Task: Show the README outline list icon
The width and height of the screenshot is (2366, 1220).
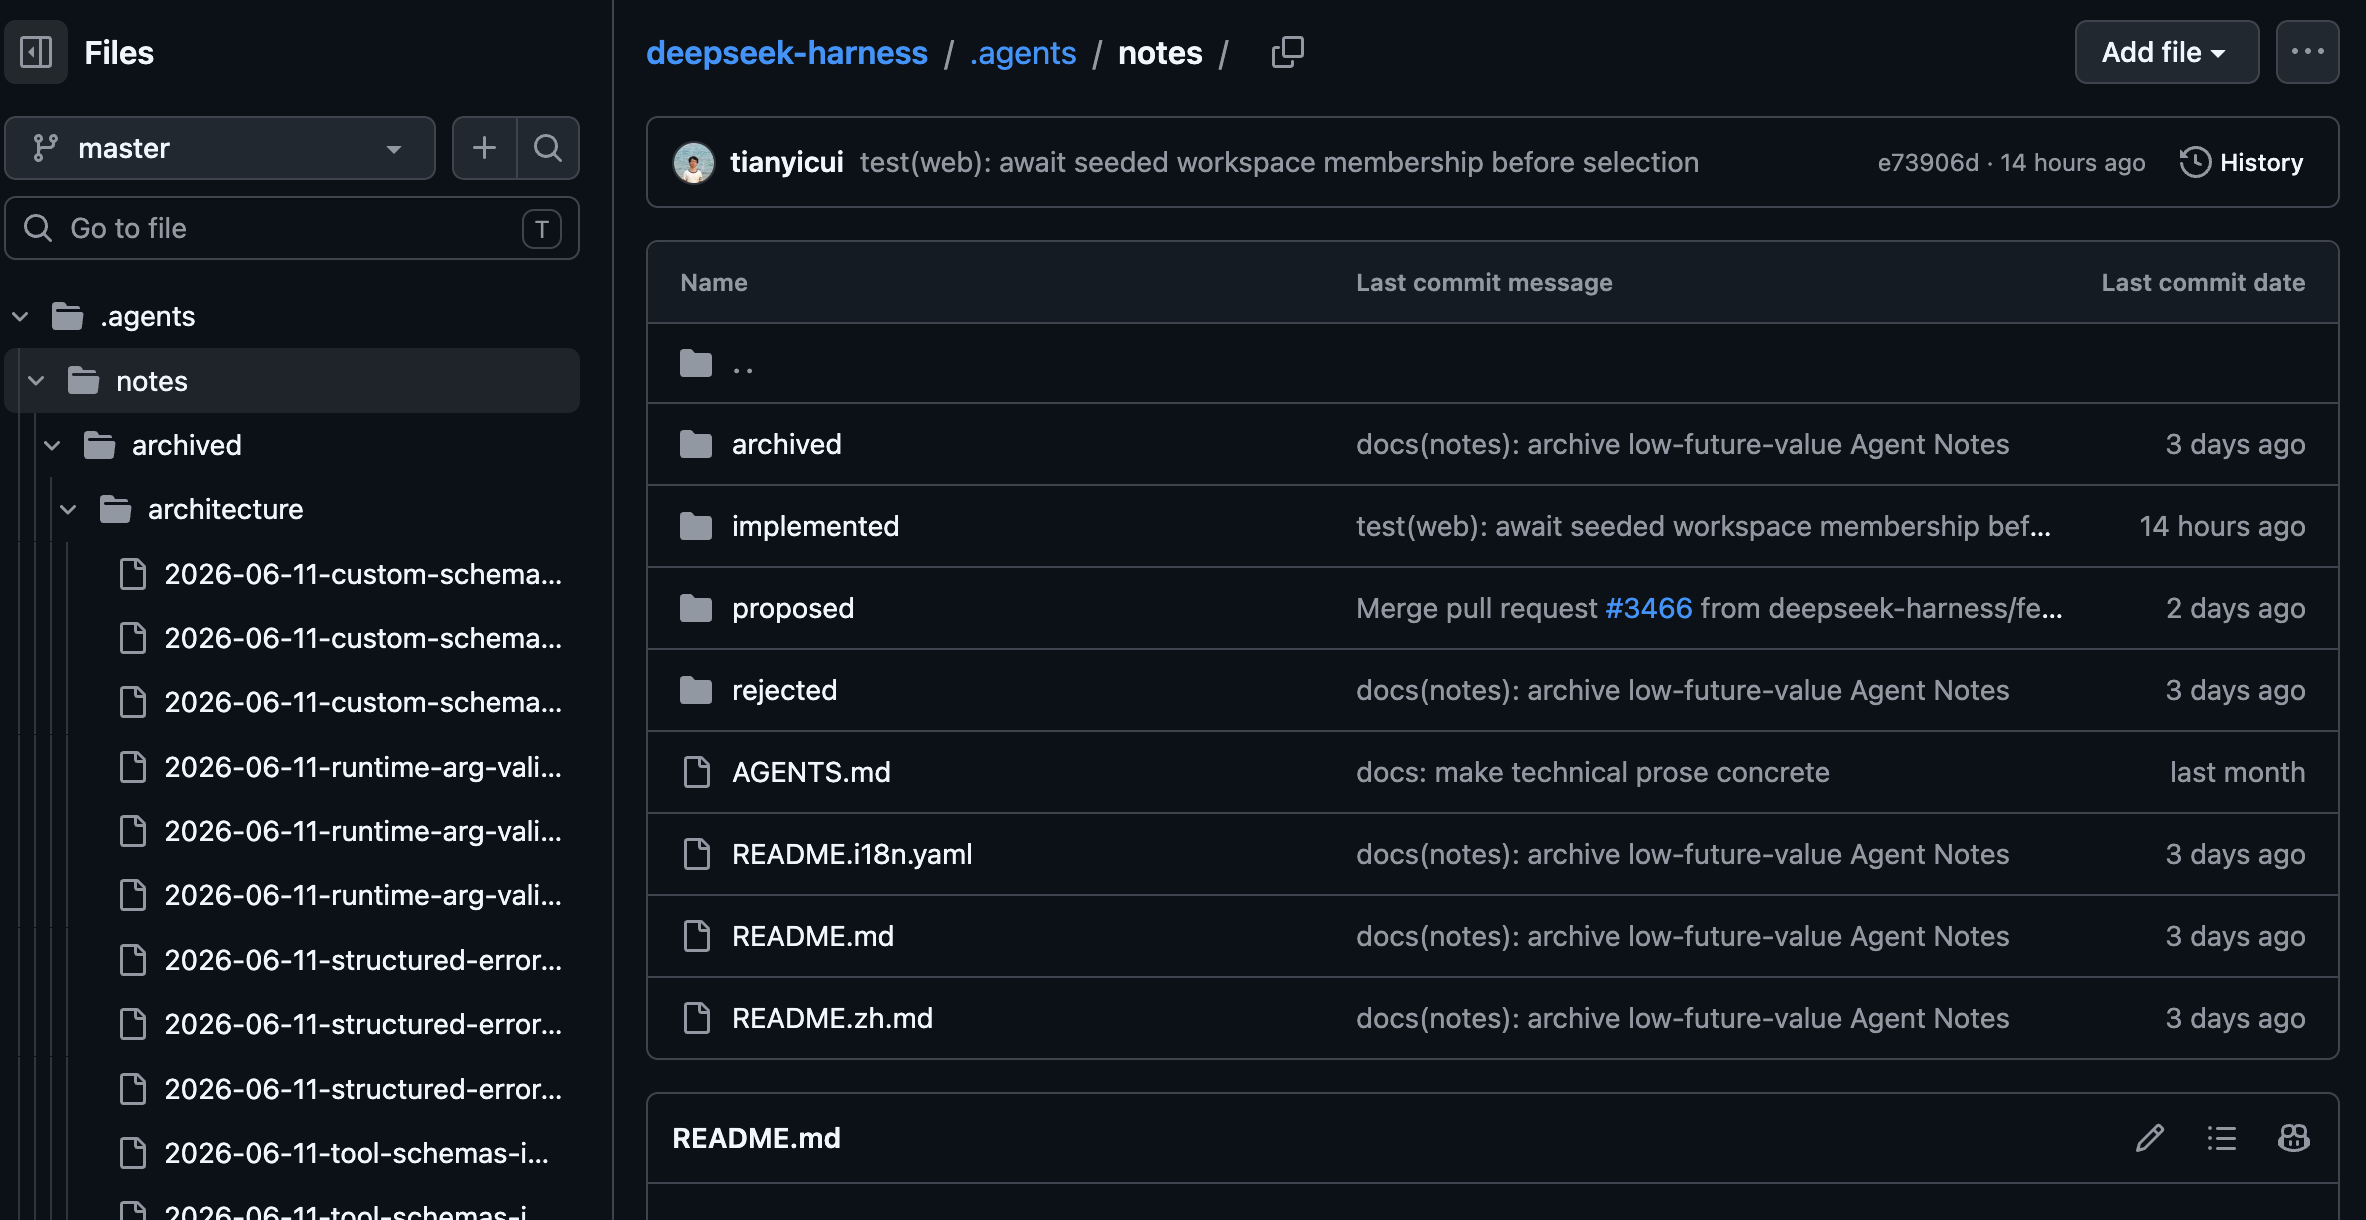Action: [x=2222, y=1138]
